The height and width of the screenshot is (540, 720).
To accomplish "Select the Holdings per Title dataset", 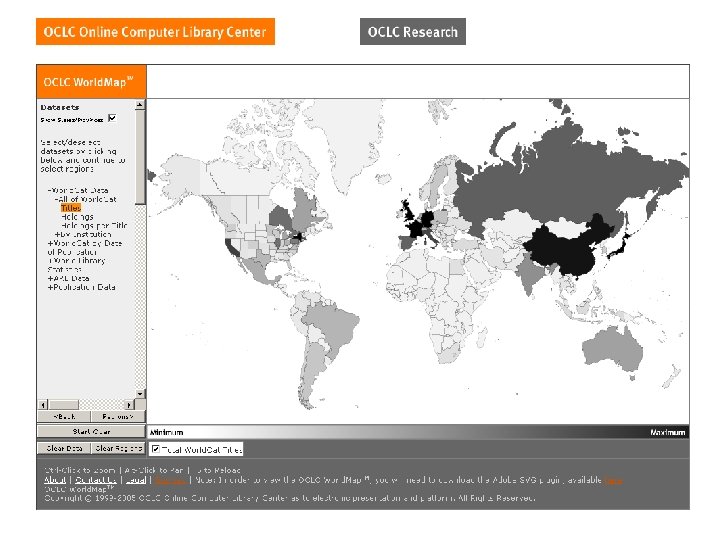I will click(x=94, y=225).
